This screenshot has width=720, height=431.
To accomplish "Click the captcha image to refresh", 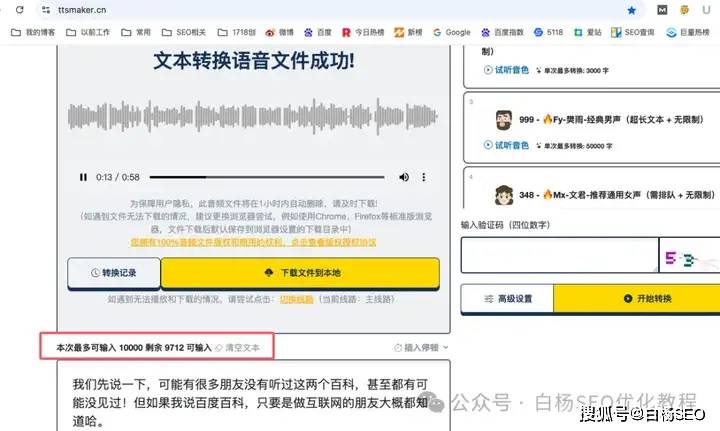I will point(690,255).
